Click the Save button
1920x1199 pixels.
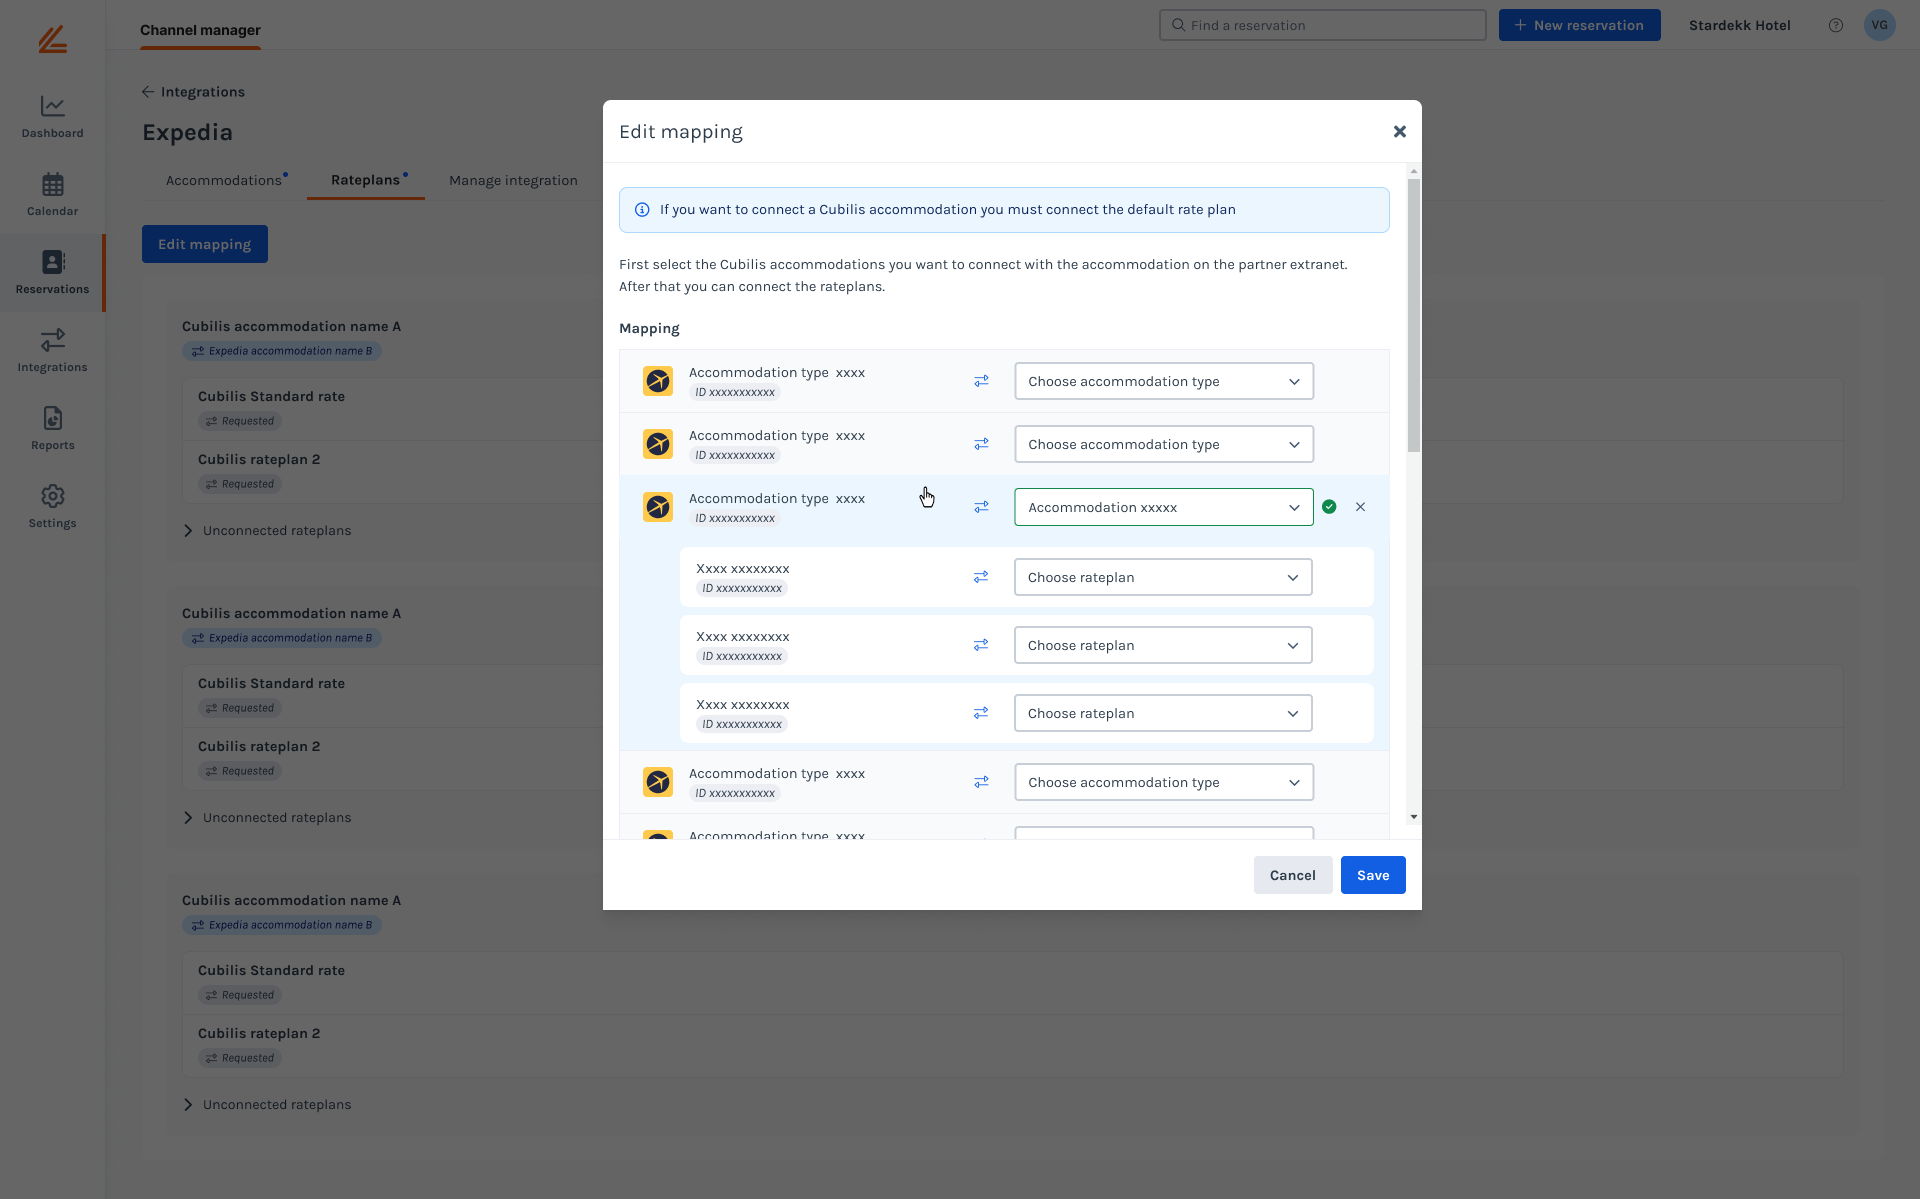click(x=1372, y=875)
